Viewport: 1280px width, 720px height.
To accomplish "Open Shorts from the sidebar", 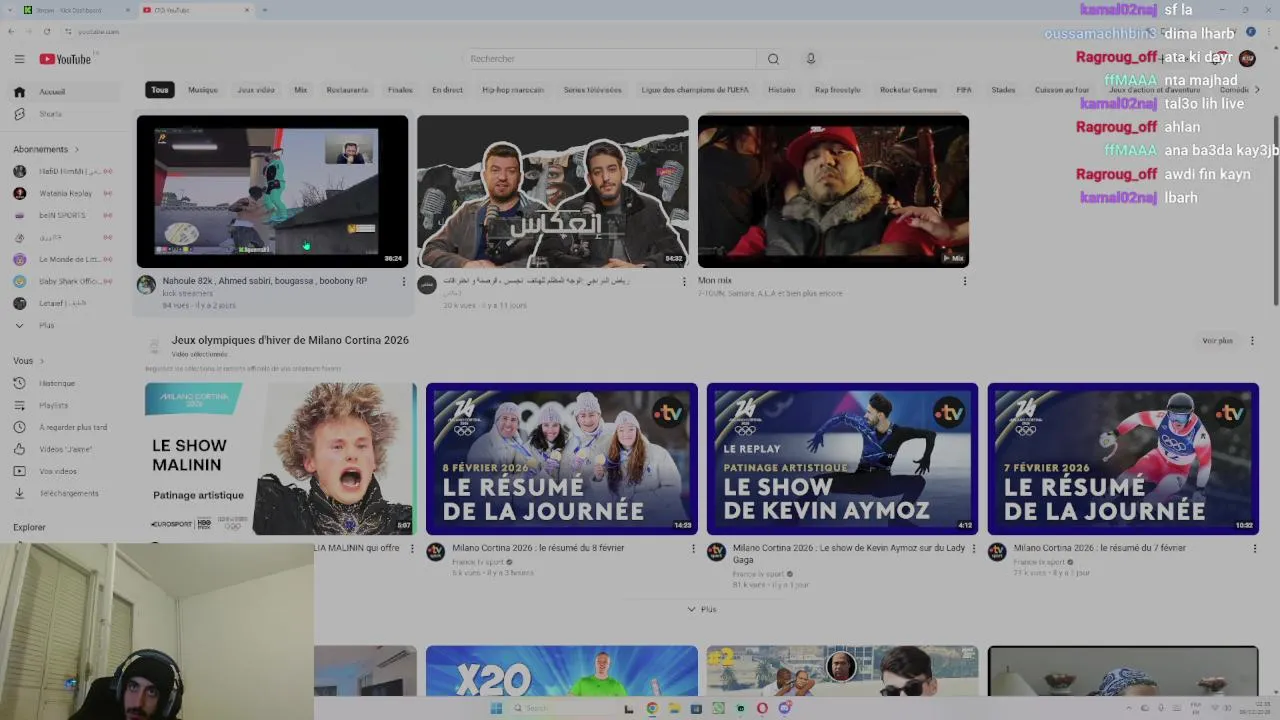I will [x=66, y=114].
